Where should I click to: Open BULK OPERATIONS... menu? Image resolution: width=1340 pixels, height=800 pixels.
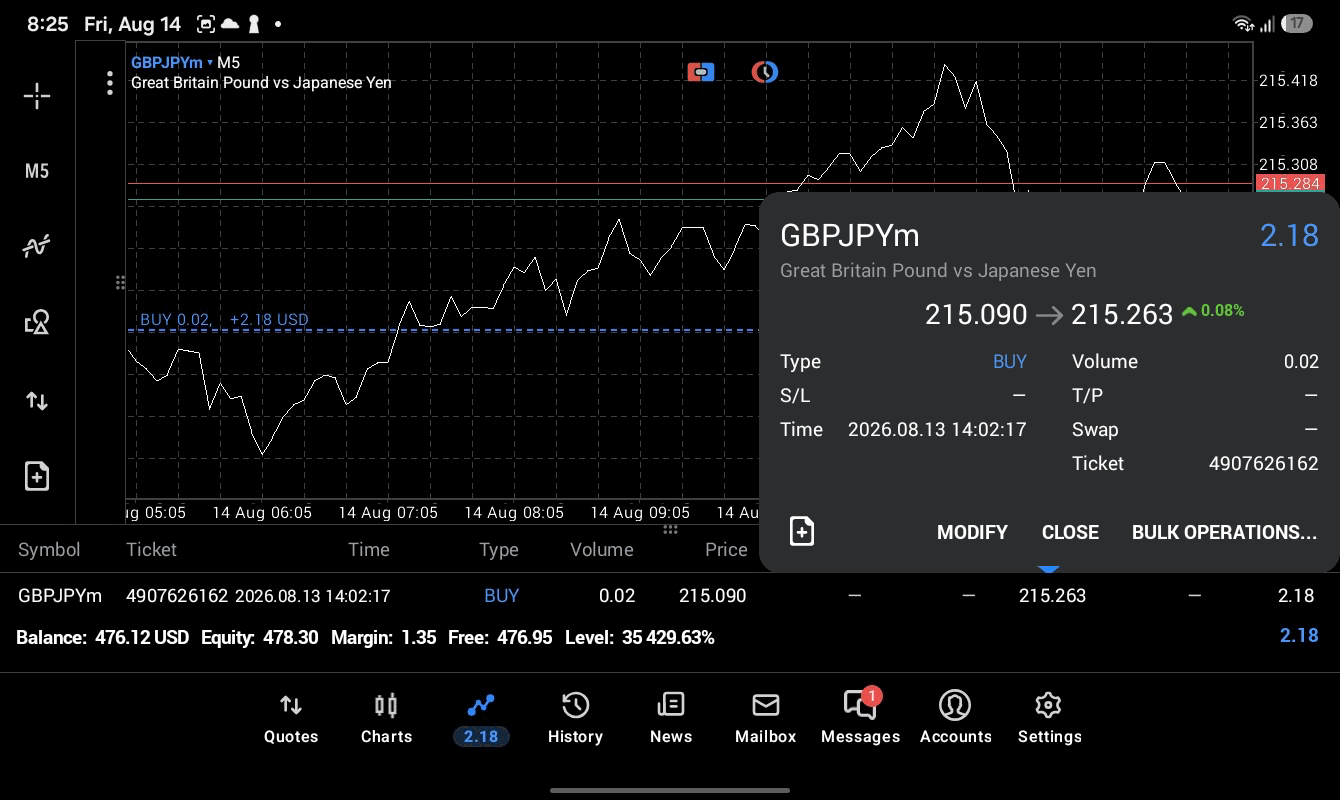coord(1224,532)
